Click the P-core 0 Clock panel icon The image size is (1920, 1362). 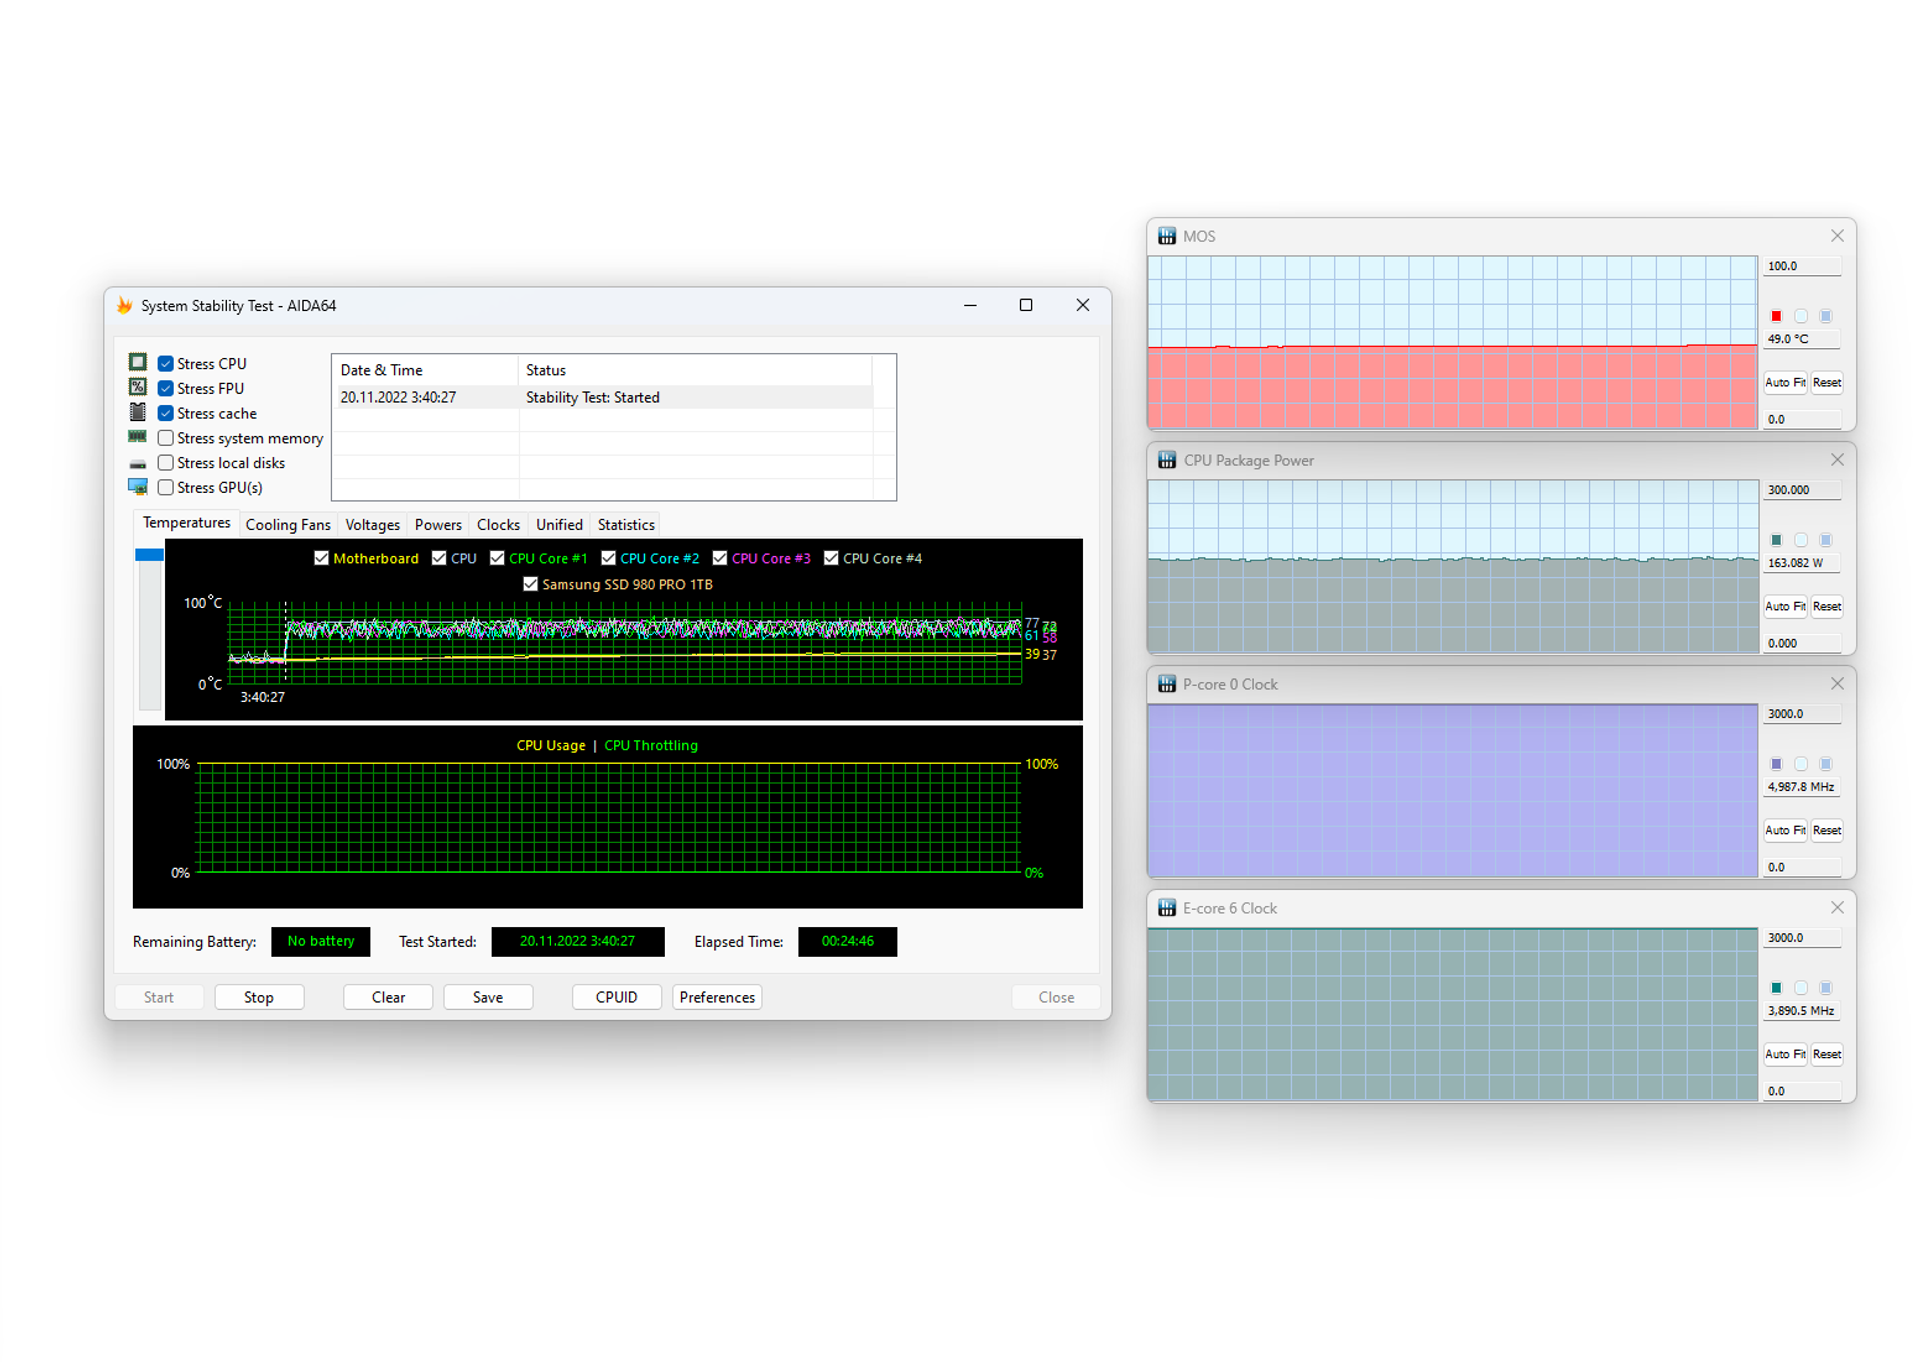(1167, 684)
